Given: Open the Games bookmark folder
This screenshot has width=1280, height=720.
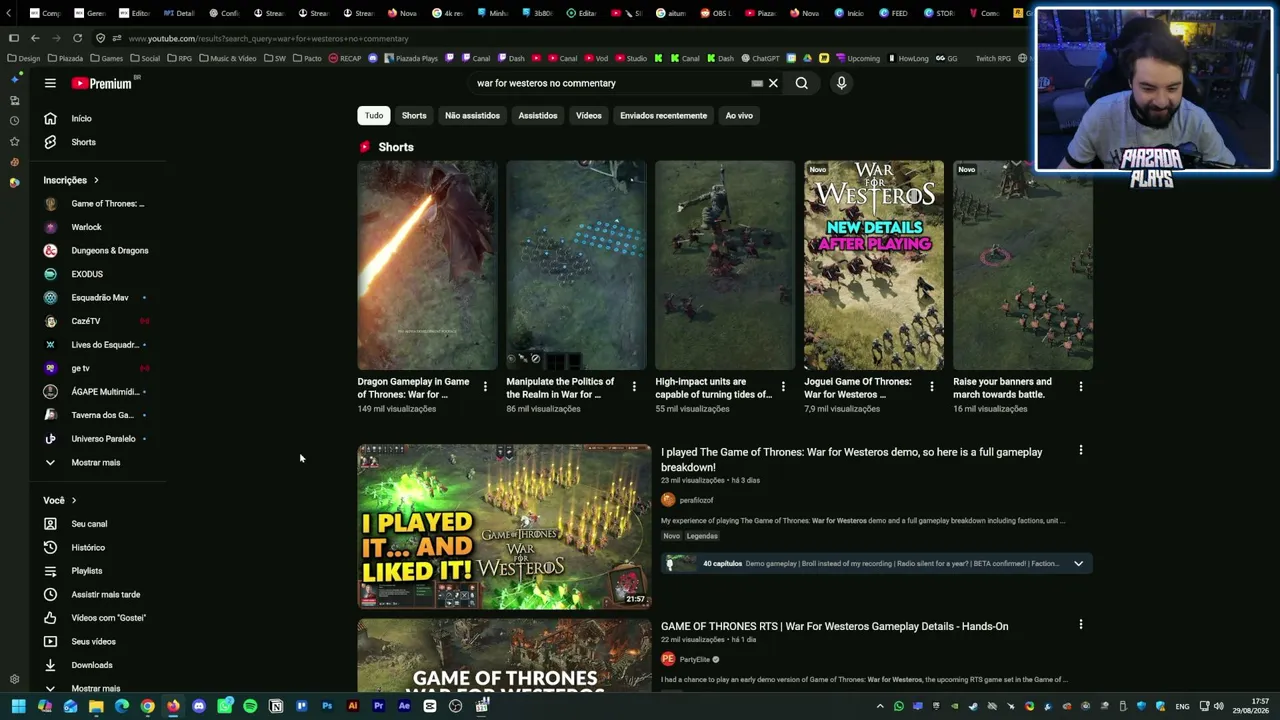Looking at the screenshot, I should 106,58.
